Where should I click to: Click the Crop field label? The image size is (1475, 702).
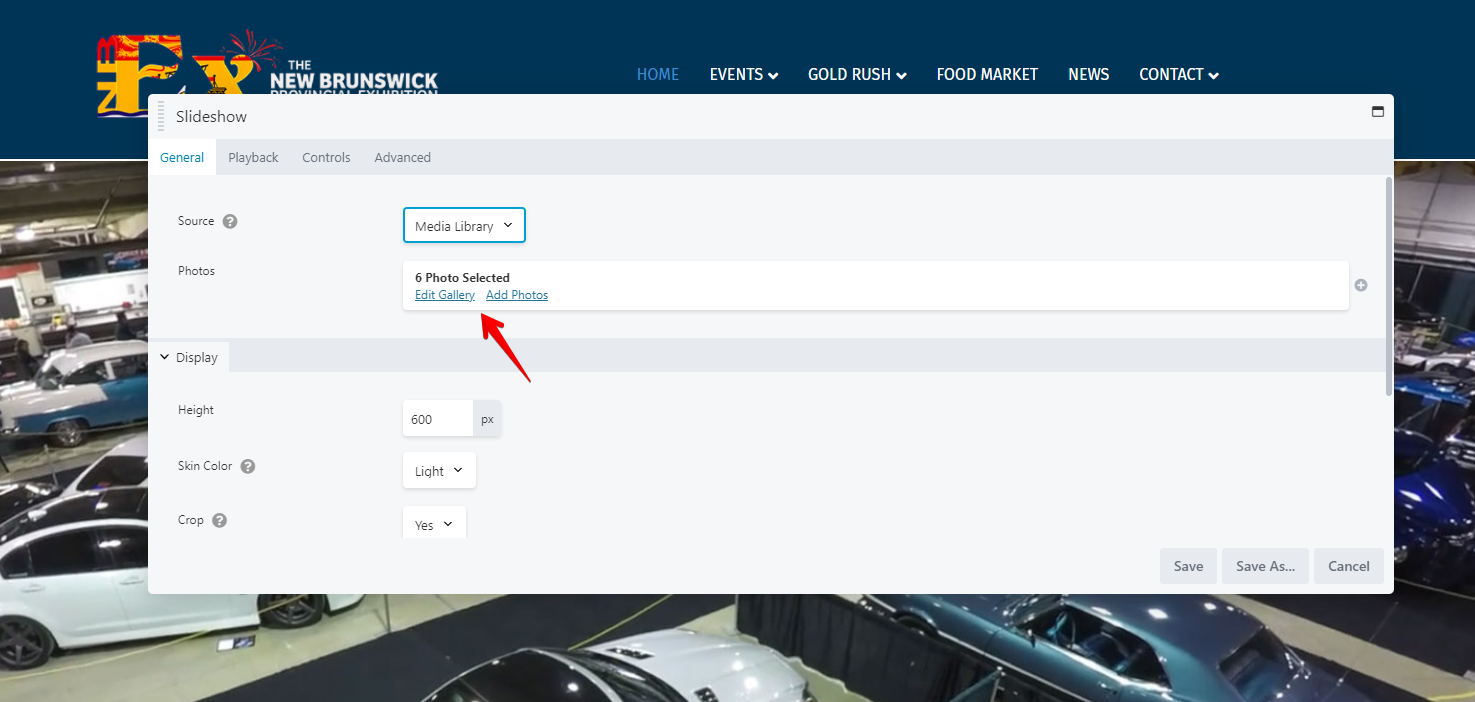pyautogui.click(x=191, y=520)
